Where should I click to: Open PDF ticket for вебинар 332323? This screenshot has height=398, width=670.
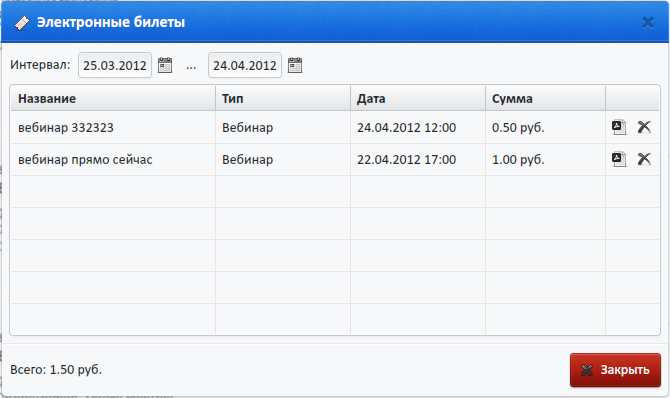click(619, 127)
